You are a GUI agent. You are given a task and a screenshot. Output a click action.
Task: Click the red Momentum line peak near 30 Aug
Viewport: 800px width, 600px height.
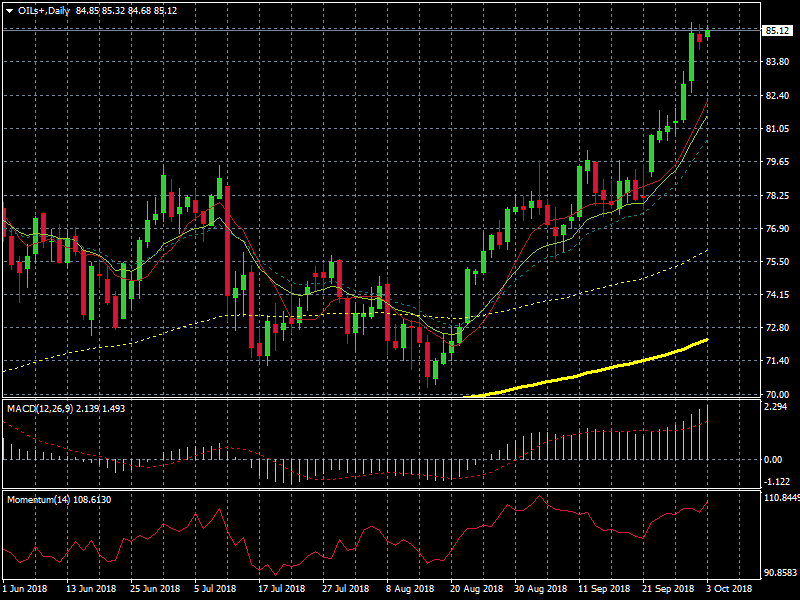pos(540,496)
